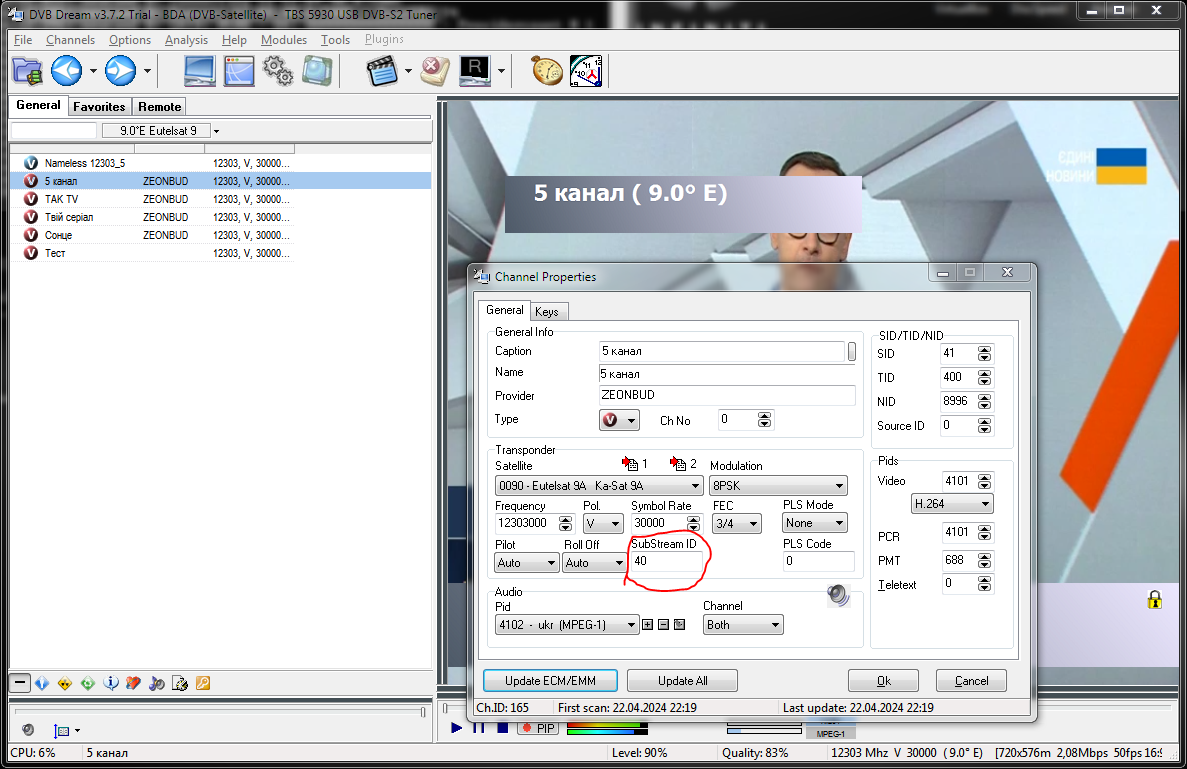Click the remove audio pid minus icon
Screen dimensions: 1187x769
[x=663, y=624]
